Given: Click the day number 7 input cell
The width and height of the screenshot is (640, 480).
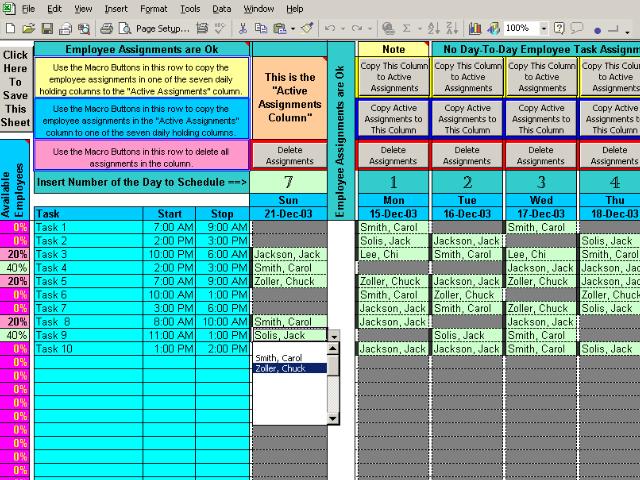Looking at the screenshot, I should pyautogui.click(x=289, y=182).
